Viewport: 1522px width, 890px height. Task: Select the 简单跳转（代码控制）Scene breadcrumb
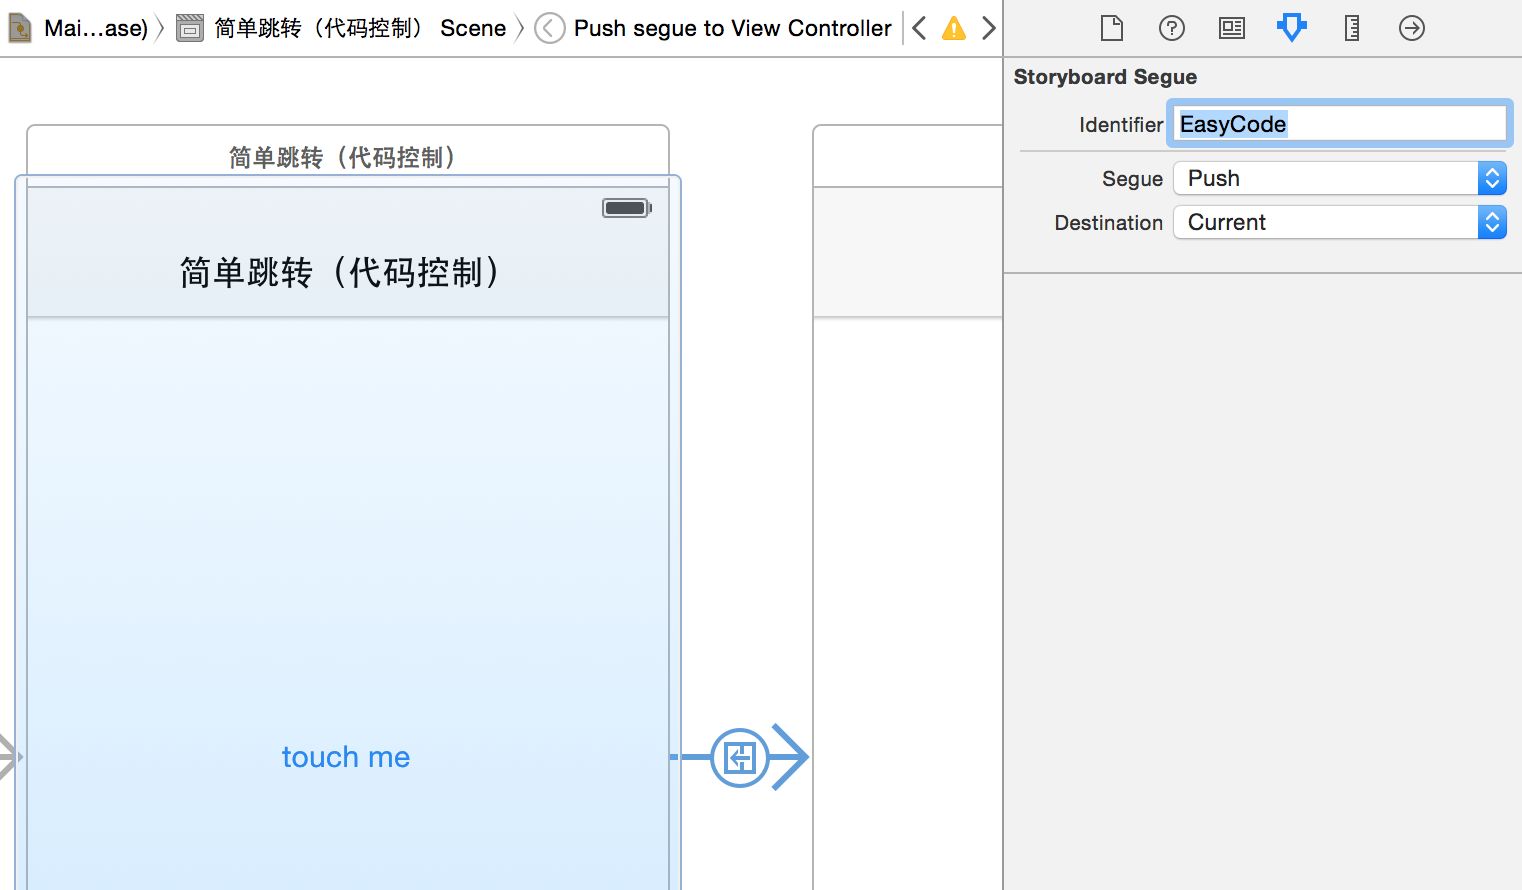tap(360, 28)
